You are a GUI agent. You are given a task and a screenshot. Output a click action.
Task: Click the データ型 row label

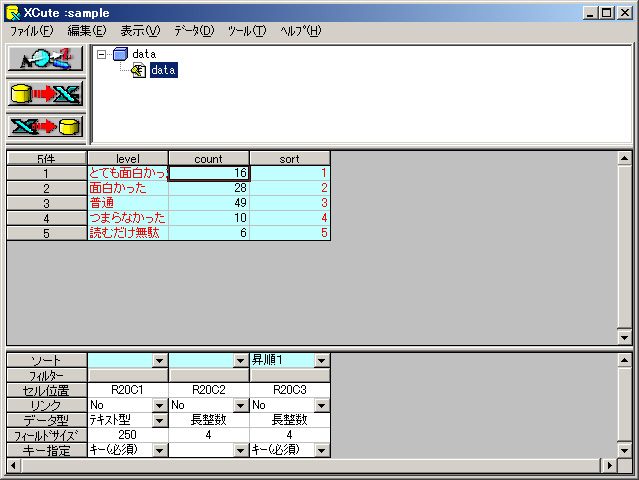(46, 420)
